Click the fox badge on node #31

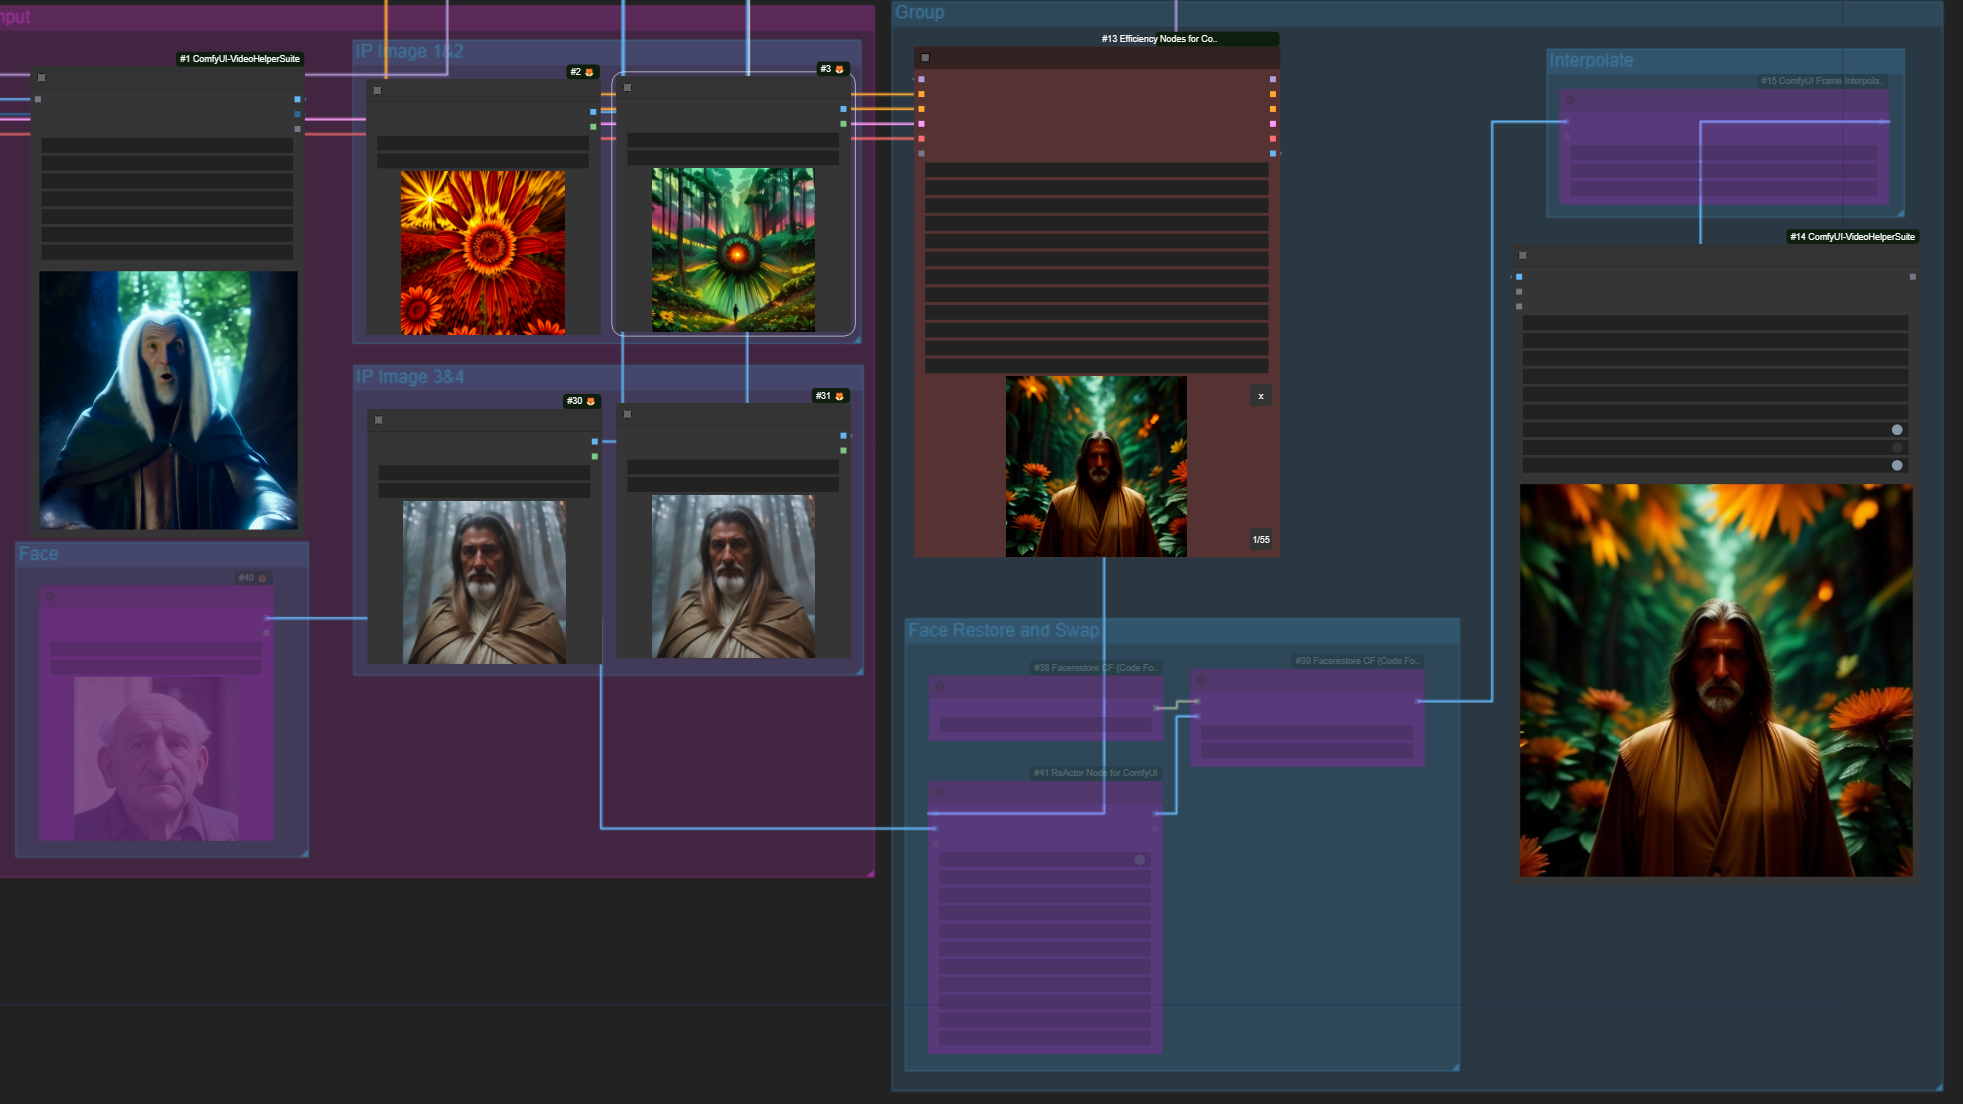tap(839, 396)
